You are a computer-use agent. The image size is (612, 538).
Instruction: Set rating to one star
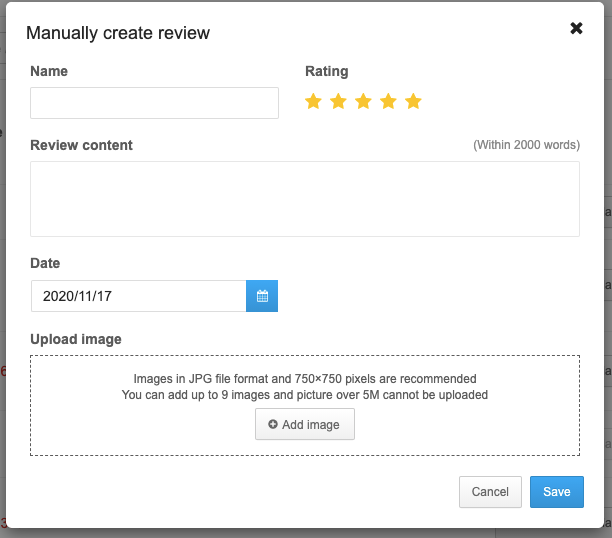313,101
